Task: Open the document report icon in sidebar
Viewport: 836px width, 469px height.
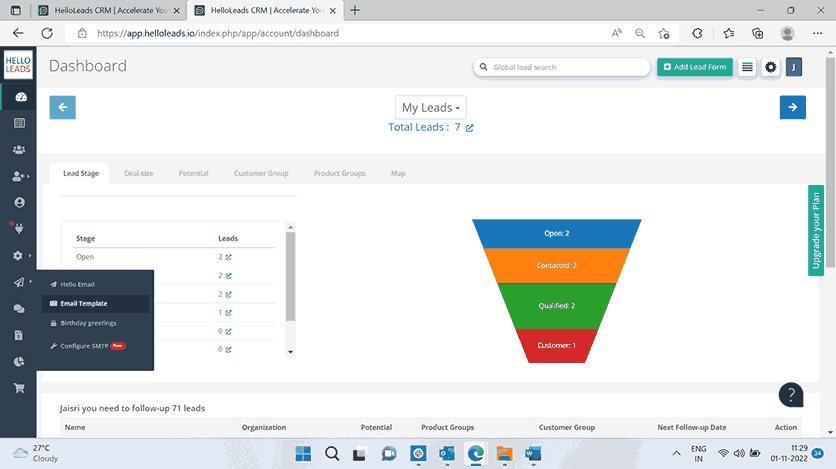Action: click(19, 335)
